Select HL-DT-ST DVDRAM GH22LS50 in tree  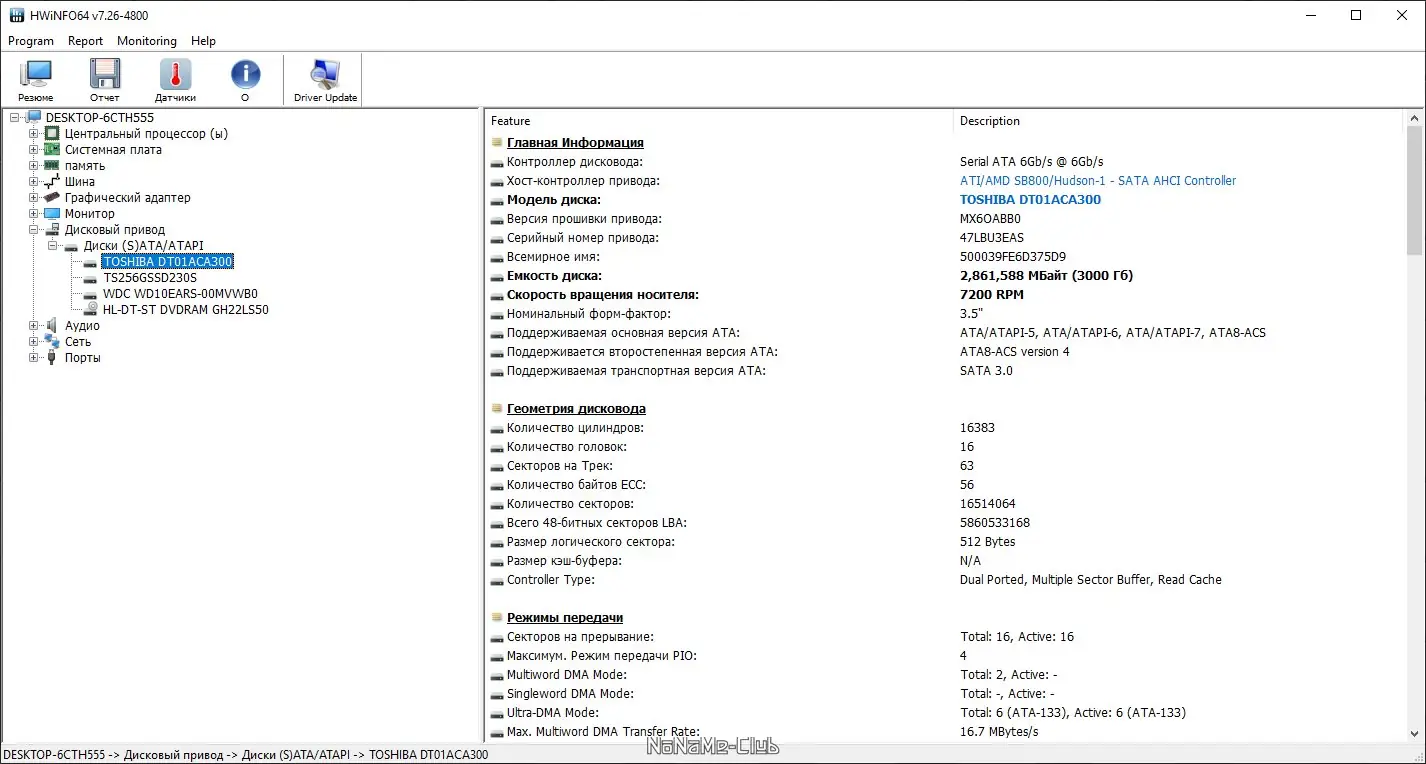coord(185,310)
